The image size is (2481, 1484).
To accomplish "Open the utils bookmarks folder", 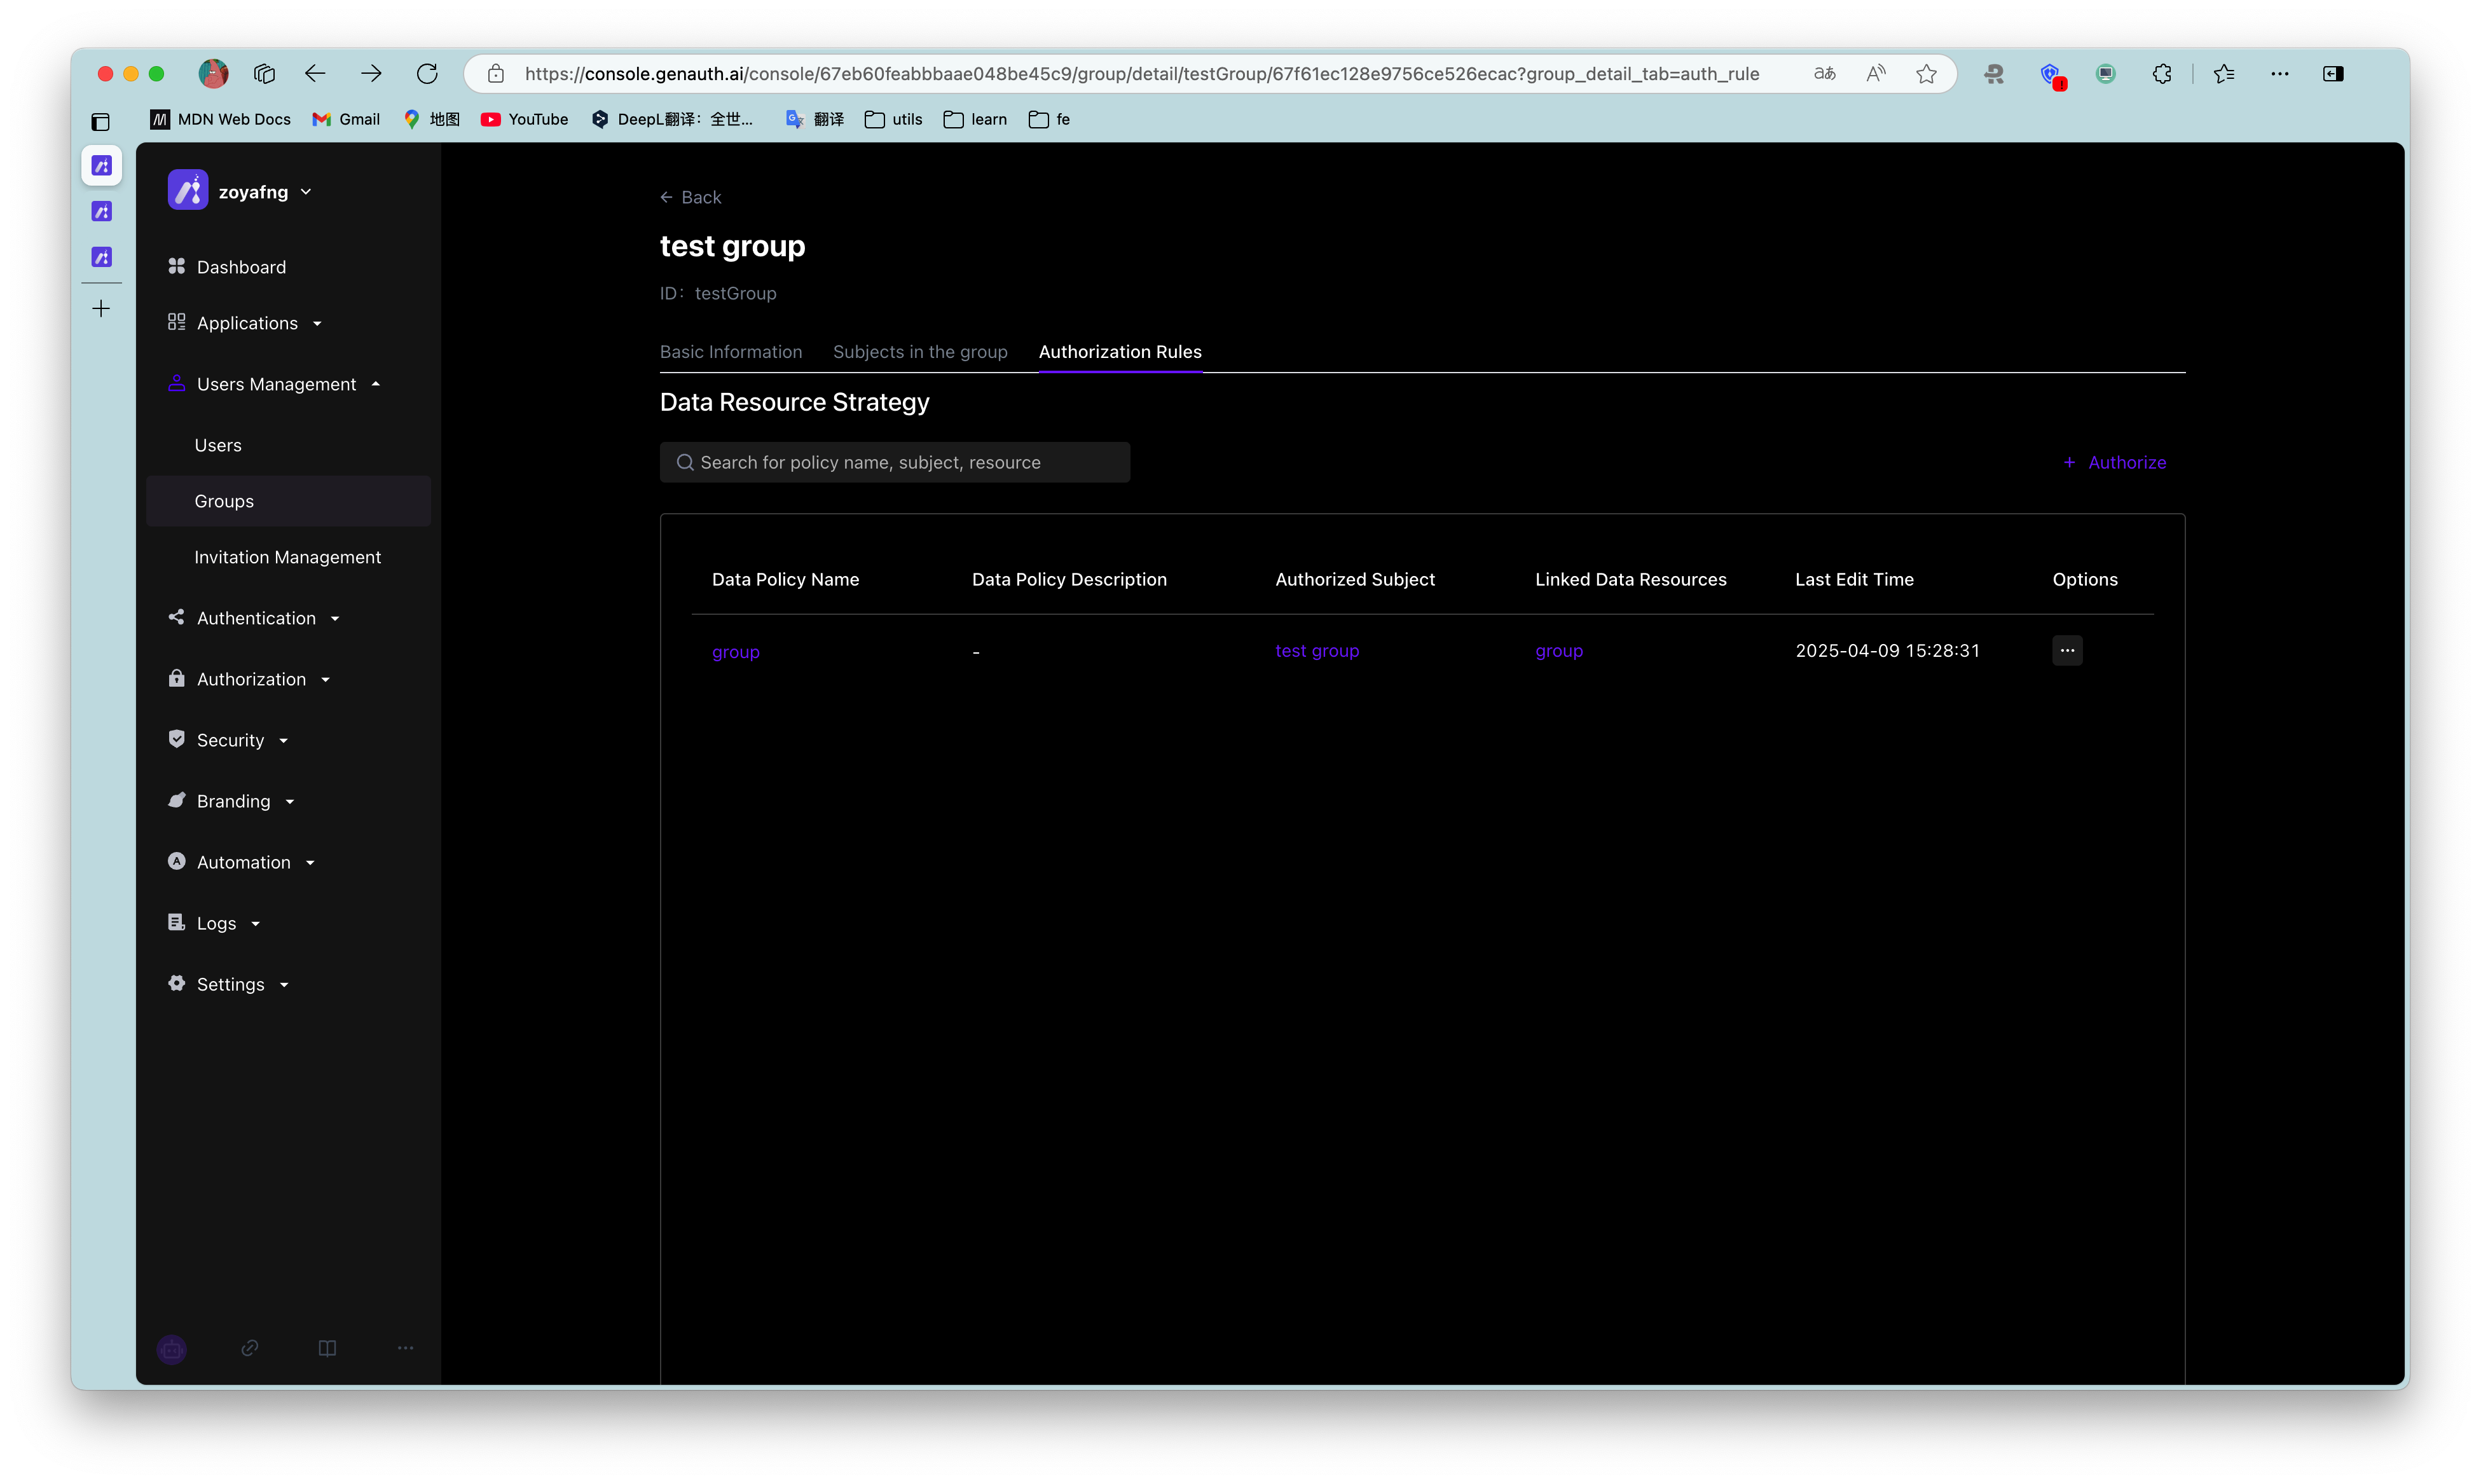I will click(x=894, y=119).
